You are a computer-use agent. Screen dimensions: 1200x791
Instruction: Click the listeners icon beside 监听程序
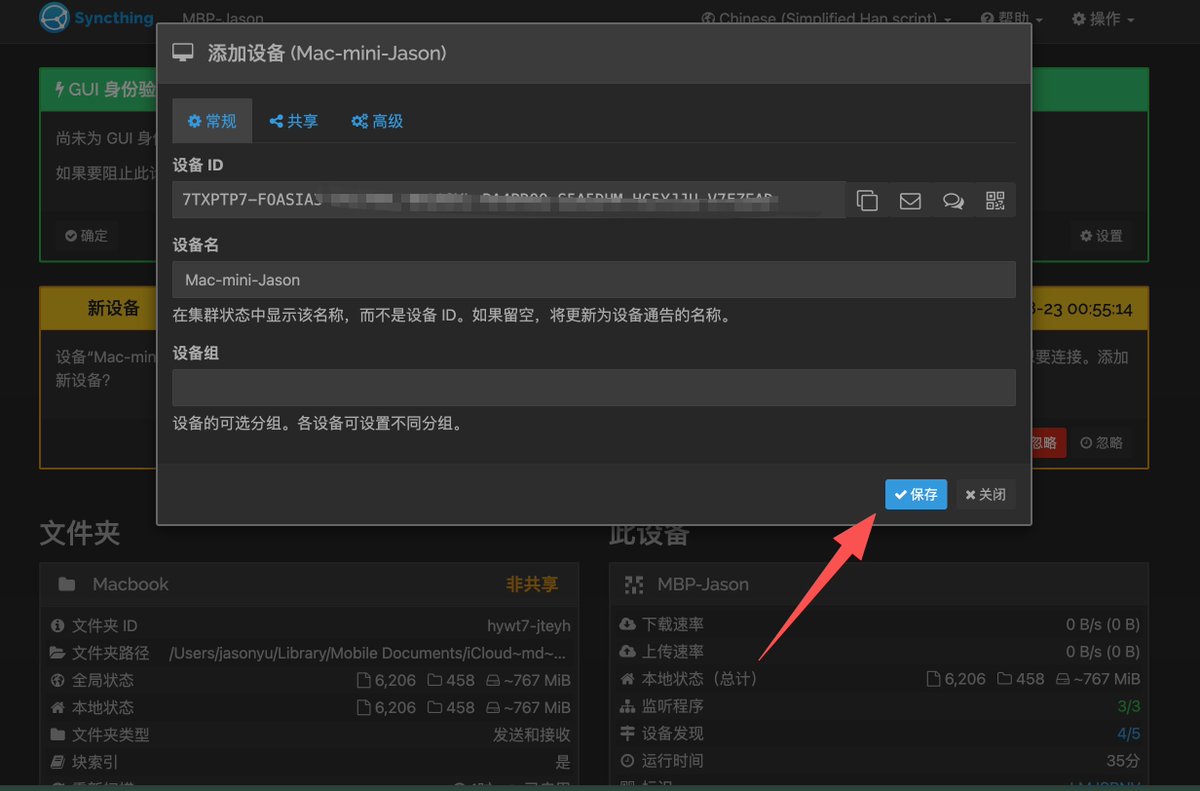point(627,706)
